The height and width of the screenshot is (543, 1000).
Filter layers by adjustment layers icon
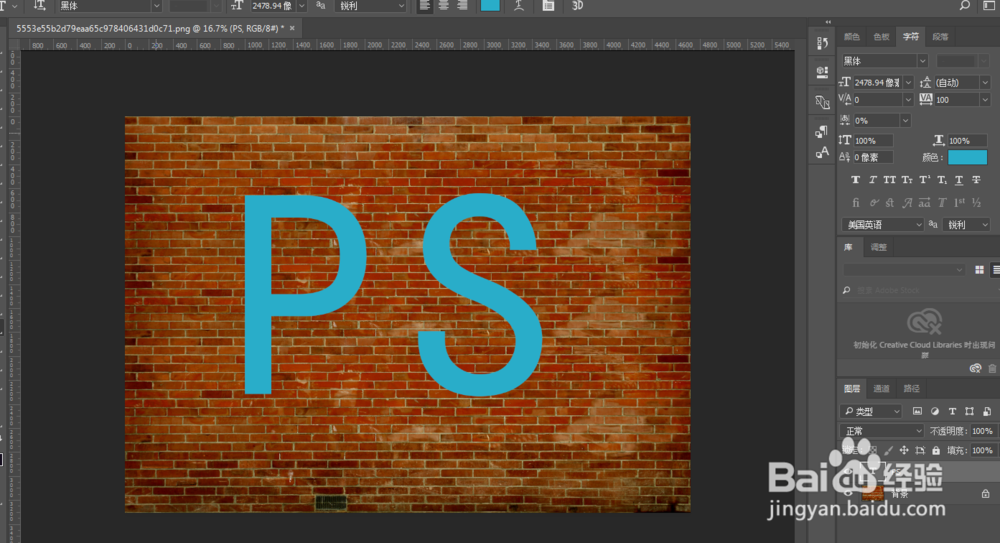pos(935,412)
